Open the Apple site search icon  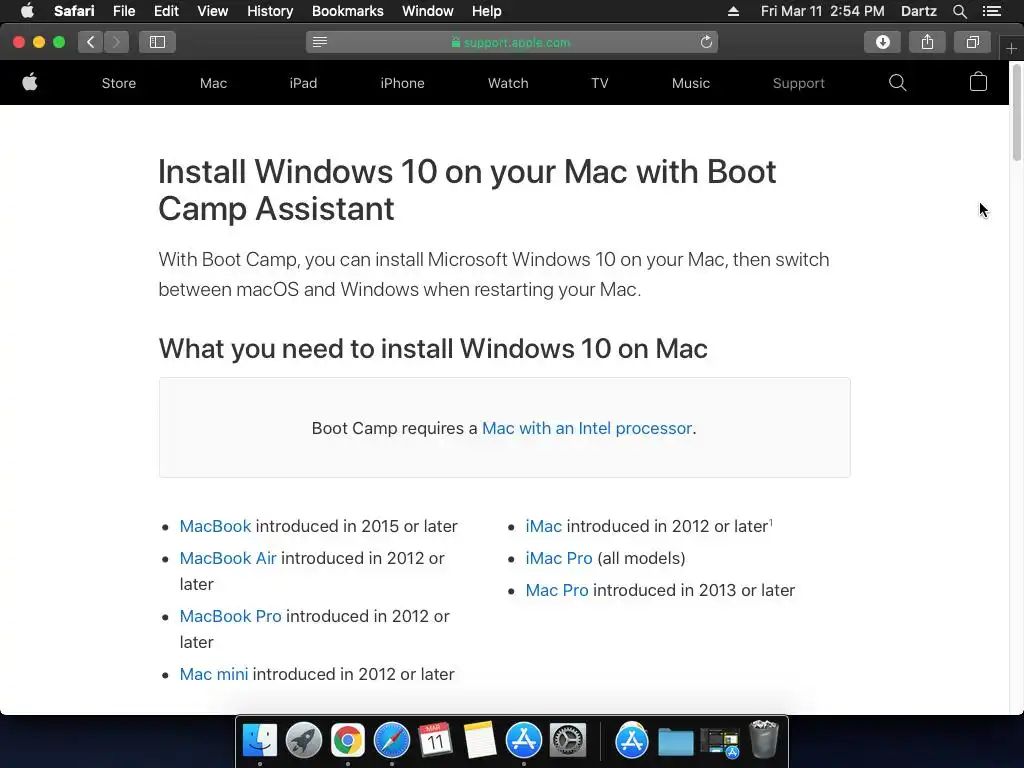(897, 82)
